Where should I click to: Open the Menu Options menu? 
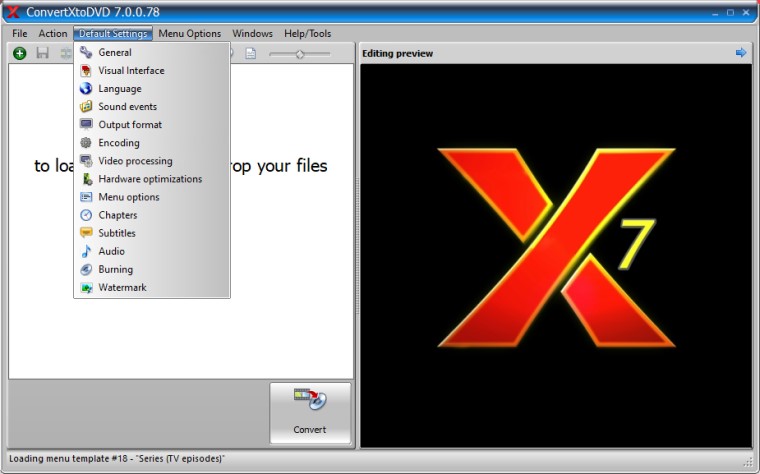190,33
